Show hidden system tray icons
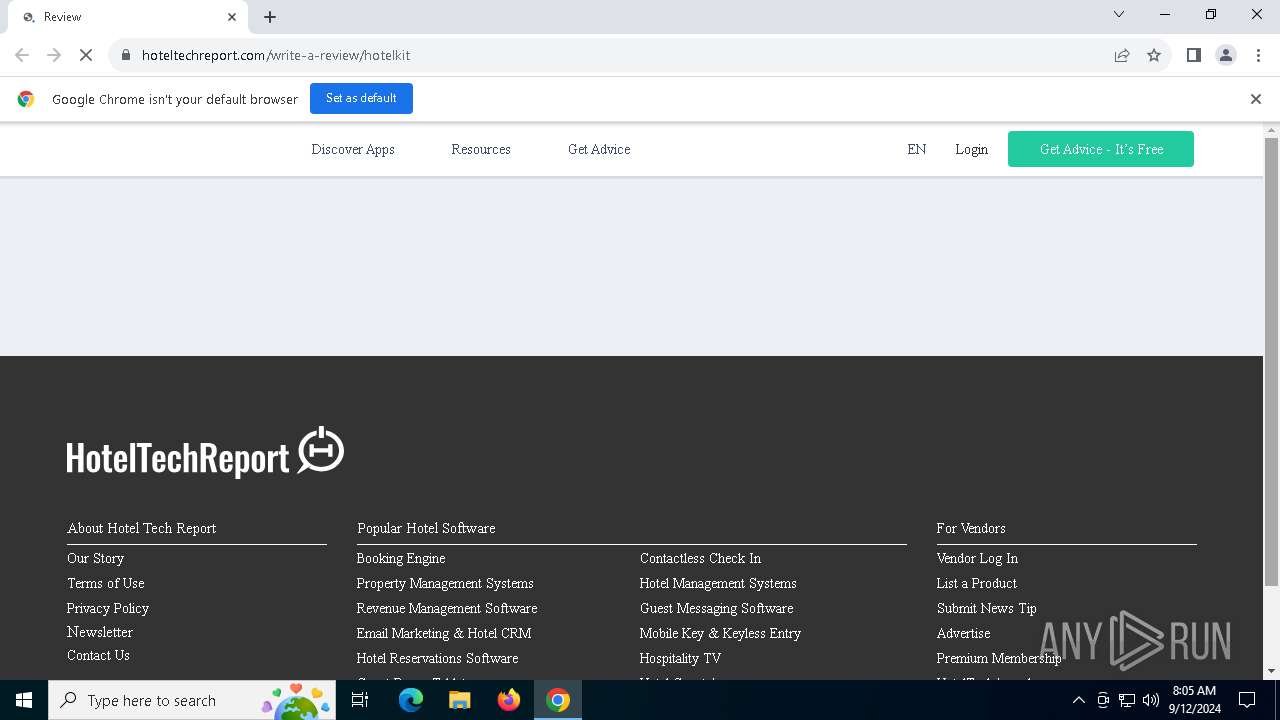 1079,700
